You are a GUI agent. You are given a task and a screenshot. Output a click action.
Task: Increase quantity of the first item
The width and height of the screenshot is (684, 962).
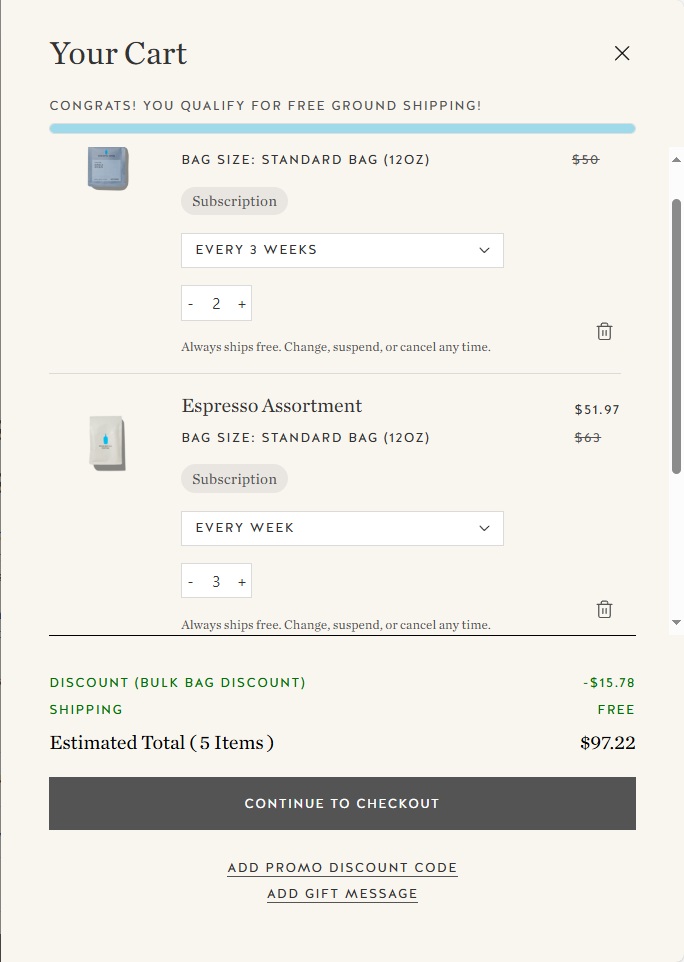[x=242, y=303]
